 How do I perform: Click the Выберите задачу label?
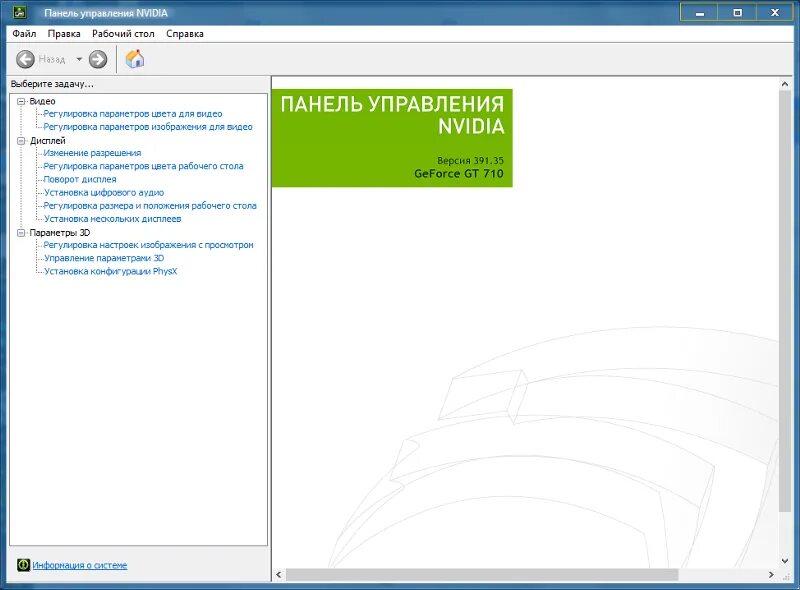tap(52, 84)
